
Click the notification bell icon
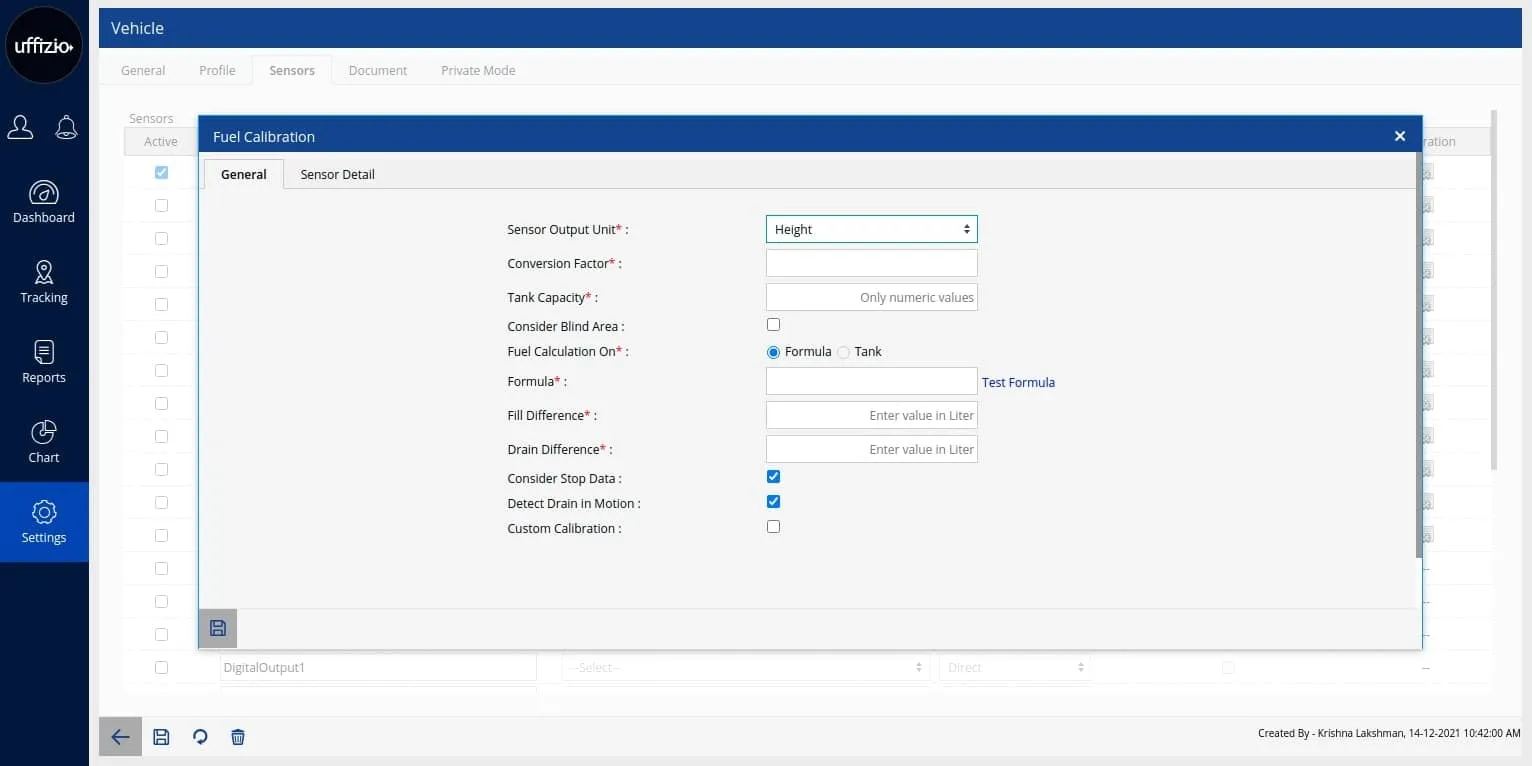pos(66,127)
